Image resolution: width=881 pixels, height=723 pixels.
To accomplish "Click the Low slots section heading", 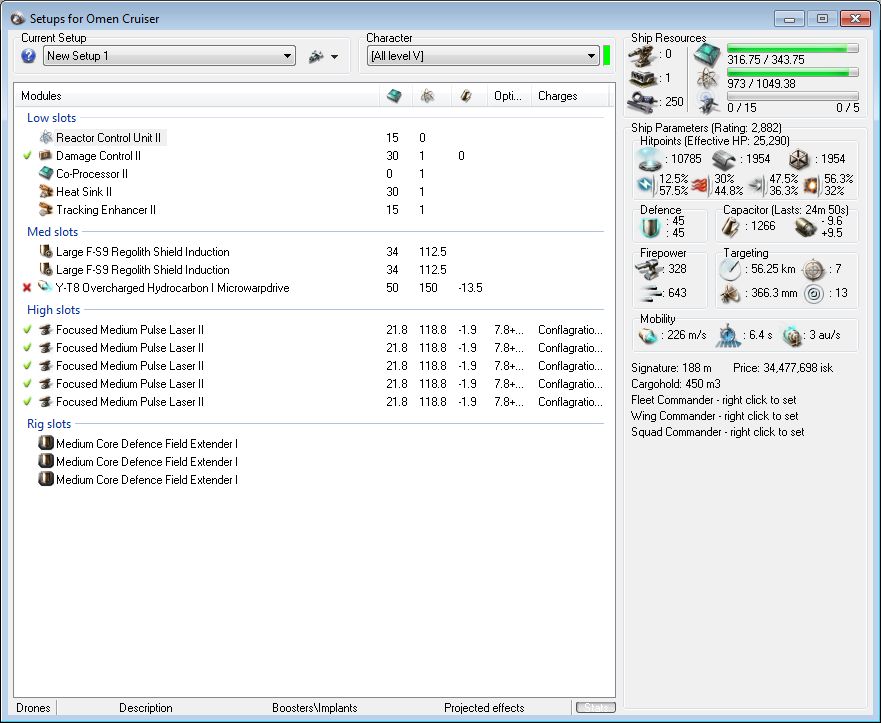I will click(x=51, y=118).
